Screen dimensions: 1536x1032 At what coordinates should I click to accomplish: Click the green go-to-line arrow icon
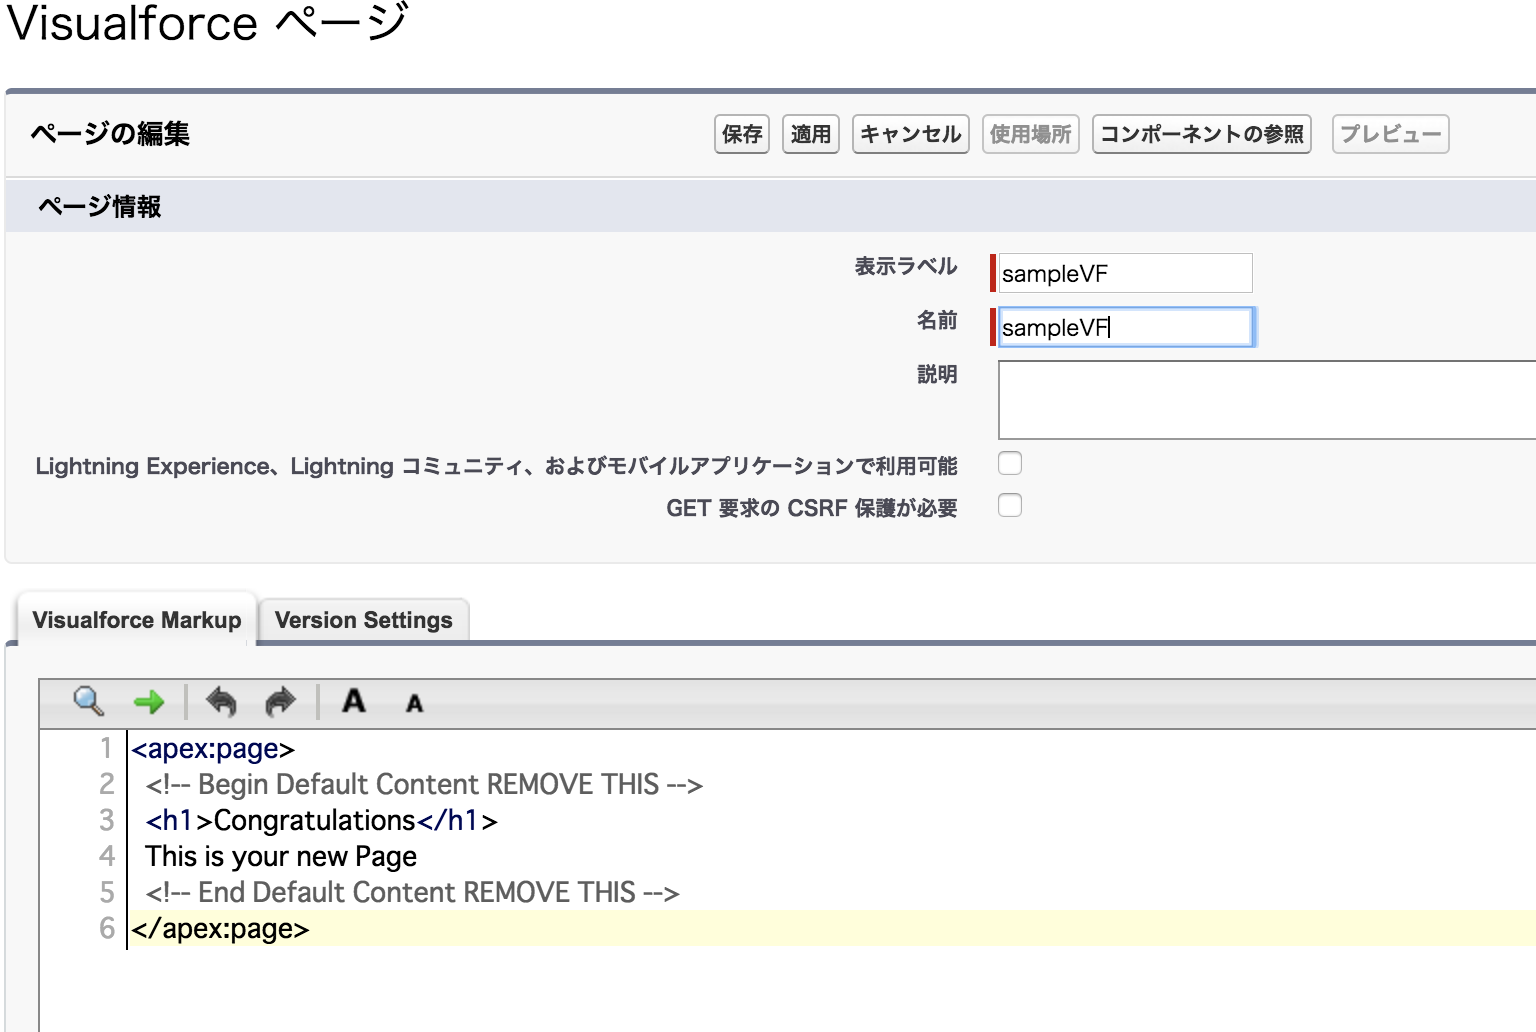[x=149, y=703]
